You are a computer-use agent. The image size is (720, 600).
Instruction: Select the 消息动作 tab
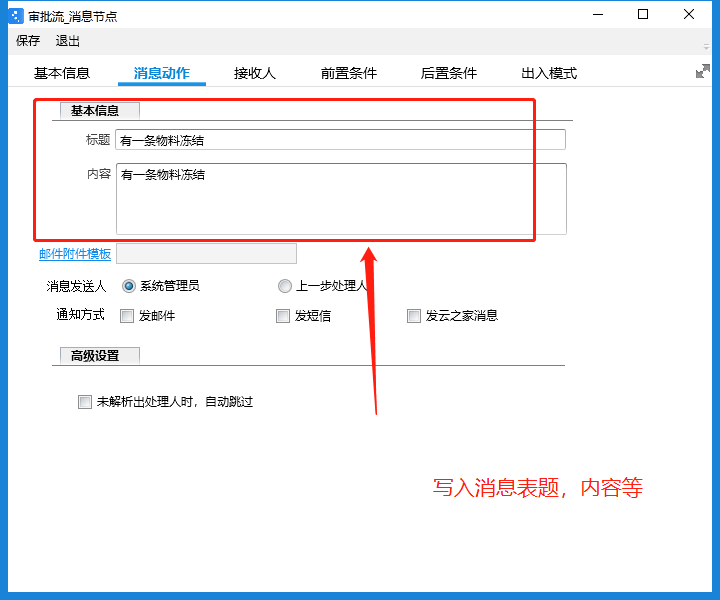pos(162,73)
